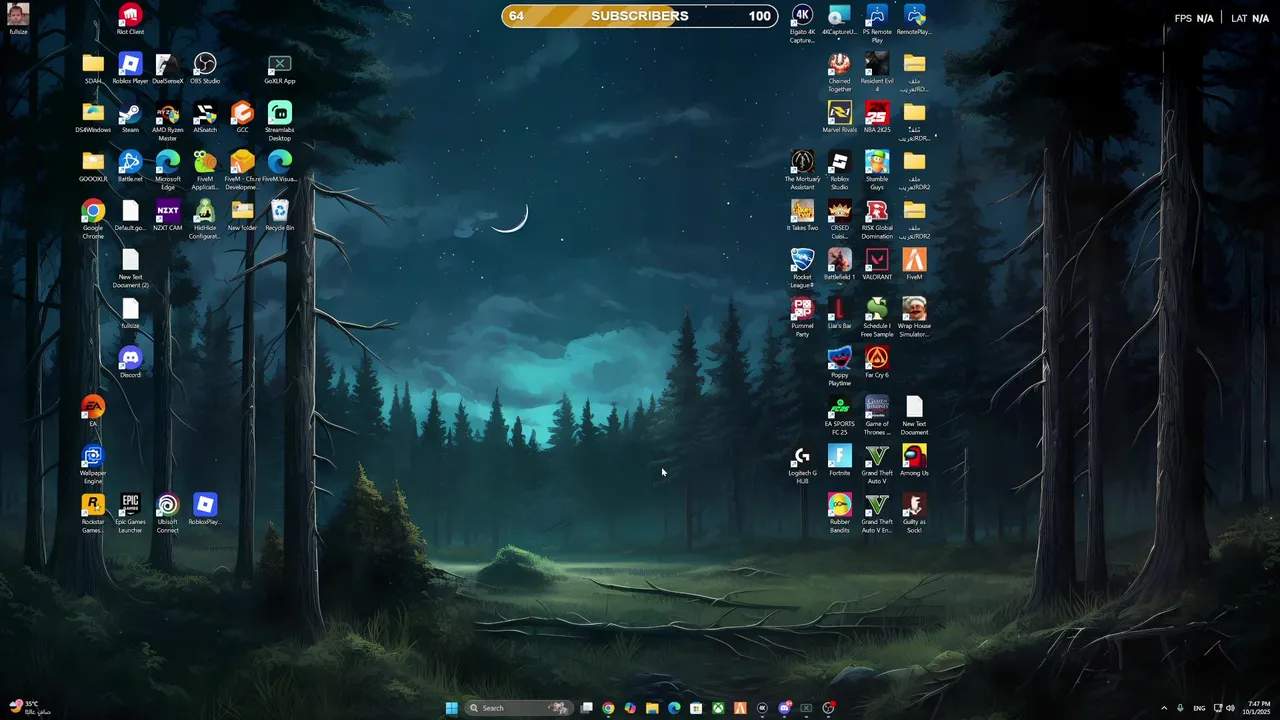
Task: Select the NZXT CAM shortcut
Action: pos(168,216)
